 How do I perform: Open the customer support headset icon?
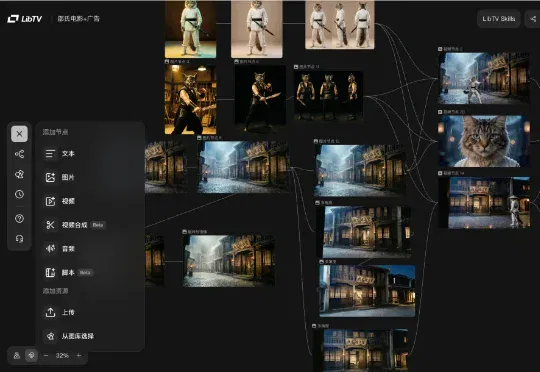(x=19, y=238)
